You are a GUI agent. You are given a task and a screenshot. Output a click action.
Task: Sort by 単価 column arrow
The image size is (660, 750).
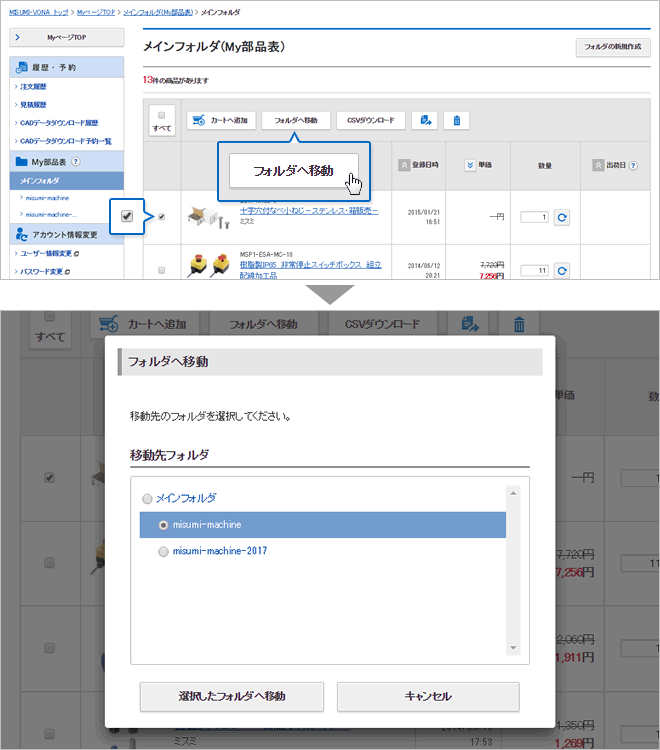coord(468,165)
